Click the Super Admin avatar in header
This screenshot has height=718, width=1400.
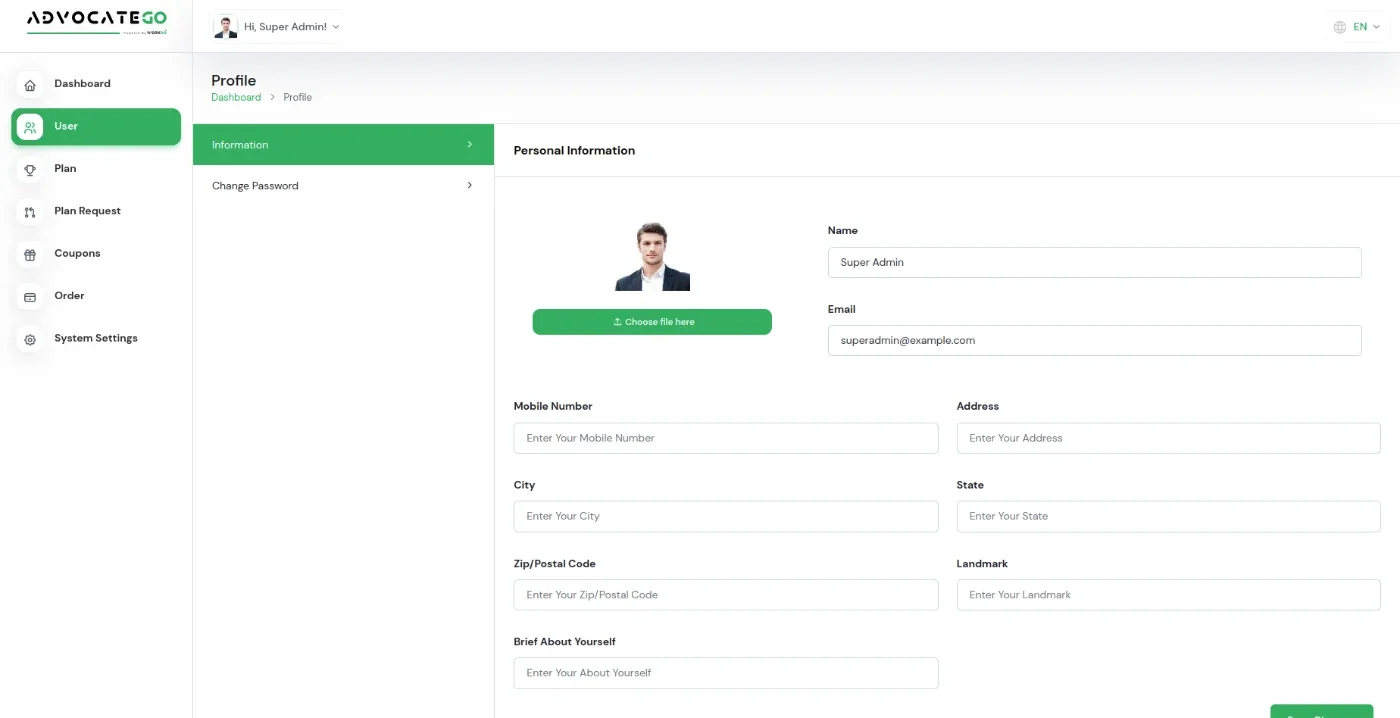[x=226, y=27]
